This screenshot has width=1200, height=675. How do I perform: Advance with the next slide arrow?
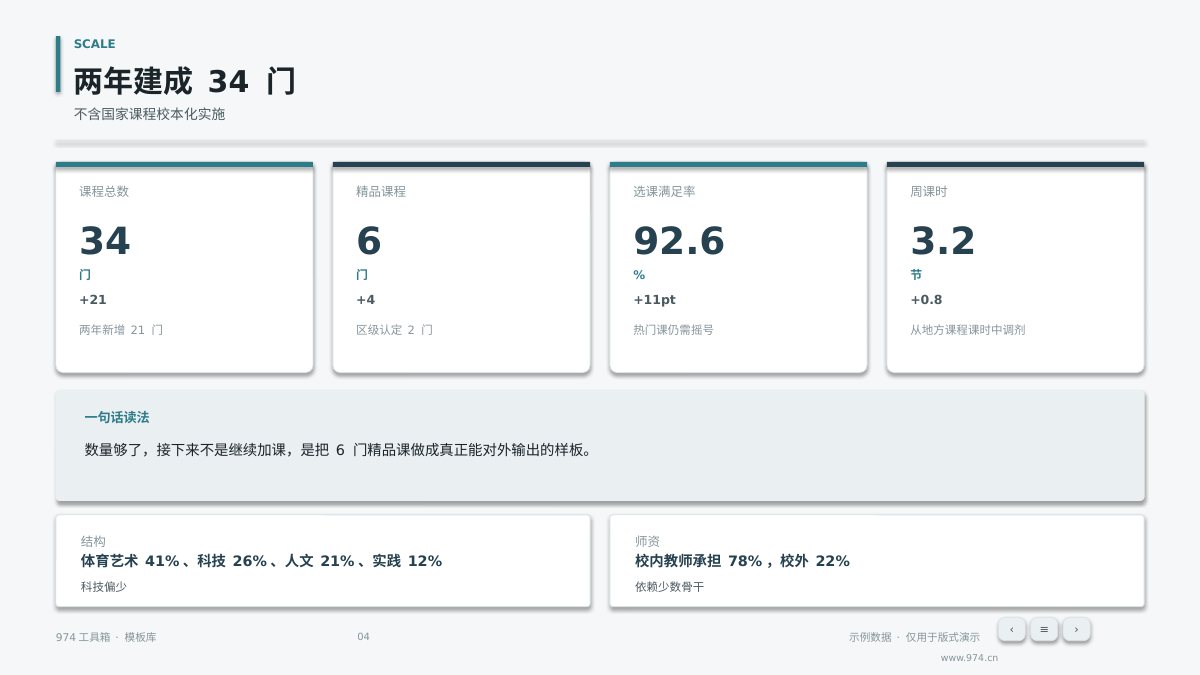click(x=1076, y=629)
